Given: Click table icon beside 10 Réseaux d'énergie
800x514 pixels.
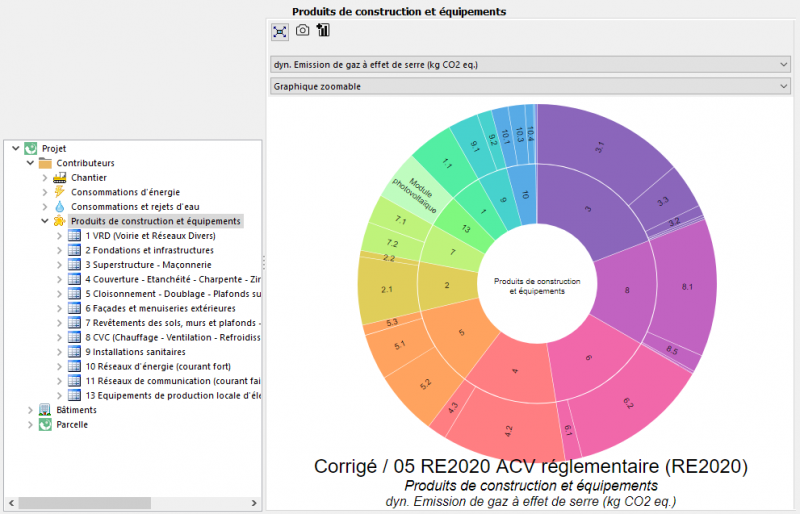Looking at the screenshot, I should click(x=74, y=366).
